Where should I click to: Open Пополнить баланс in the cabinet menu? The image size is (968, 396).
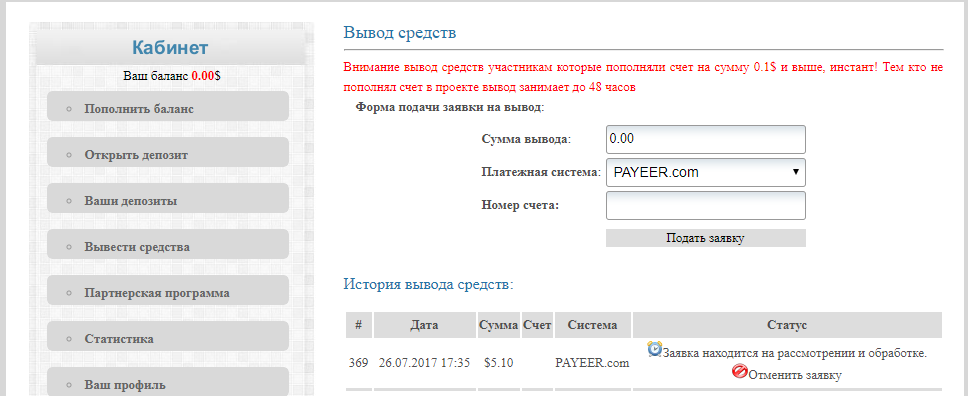point(168,106)
